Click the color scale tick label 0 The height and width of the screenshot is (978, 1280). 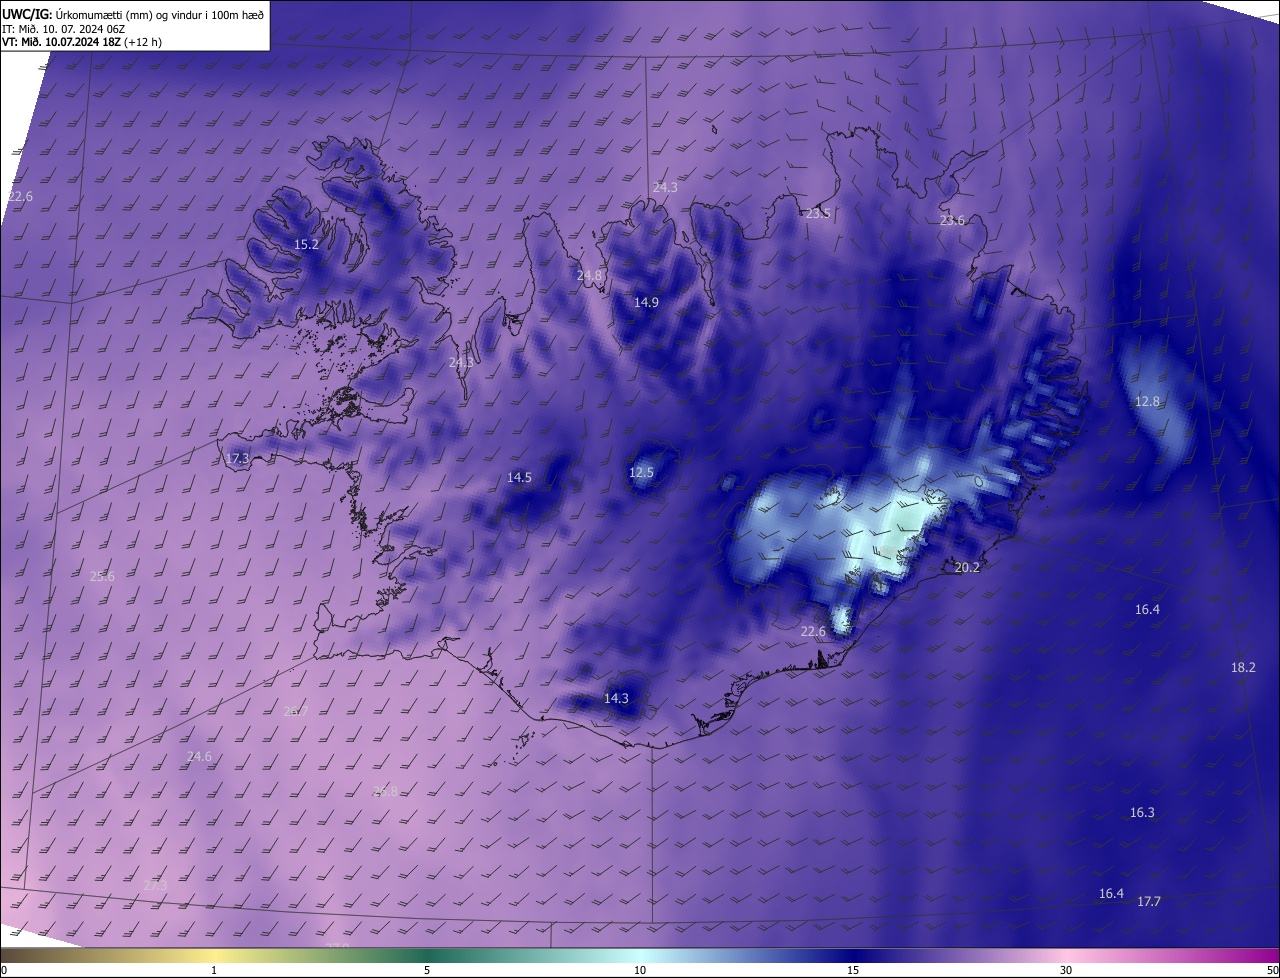coord(4,970)
